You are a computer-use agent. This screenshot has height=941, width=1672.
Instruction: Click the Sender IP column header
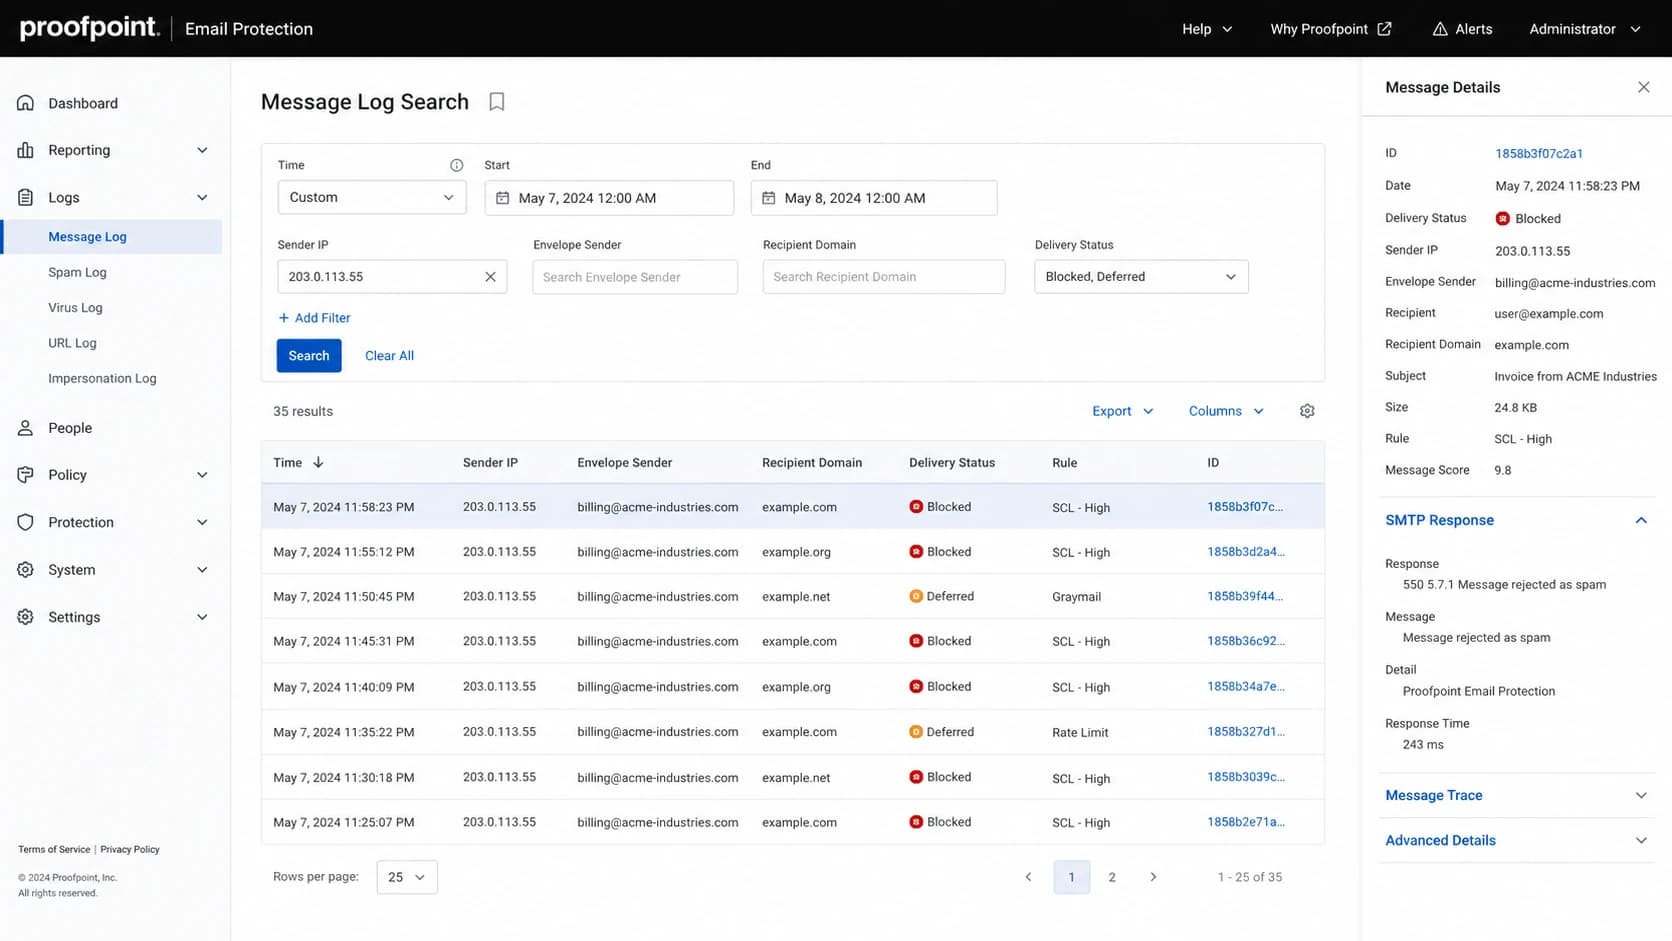(x=490, y=463)
